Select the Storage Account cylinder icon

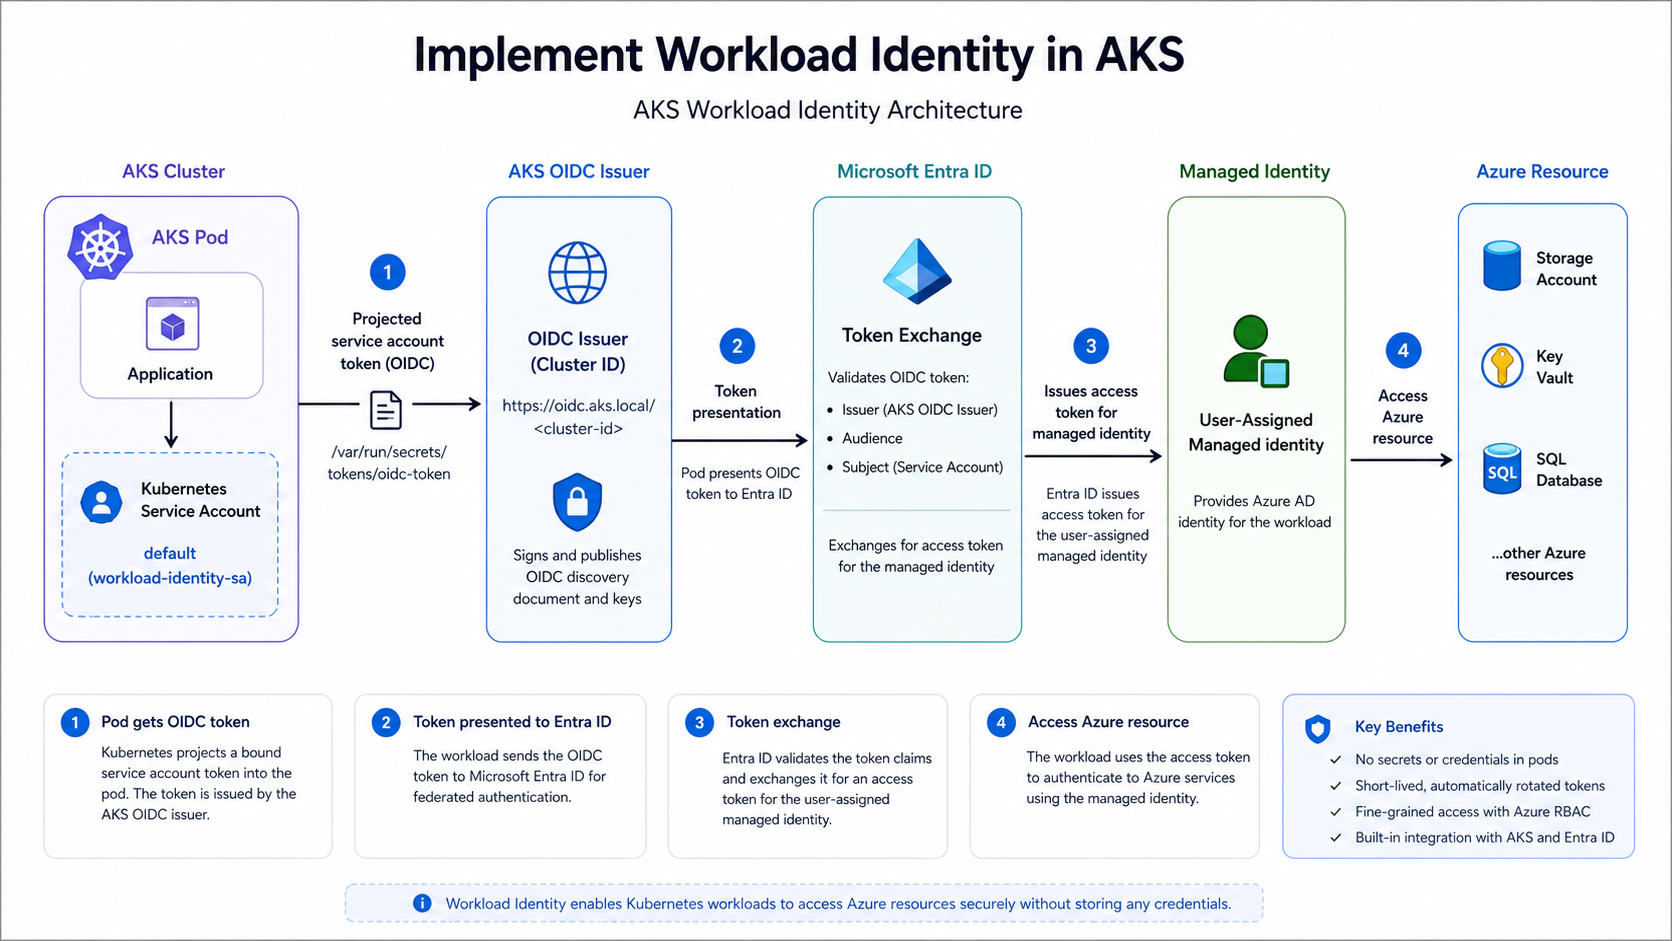click(x=1502, y=266)
